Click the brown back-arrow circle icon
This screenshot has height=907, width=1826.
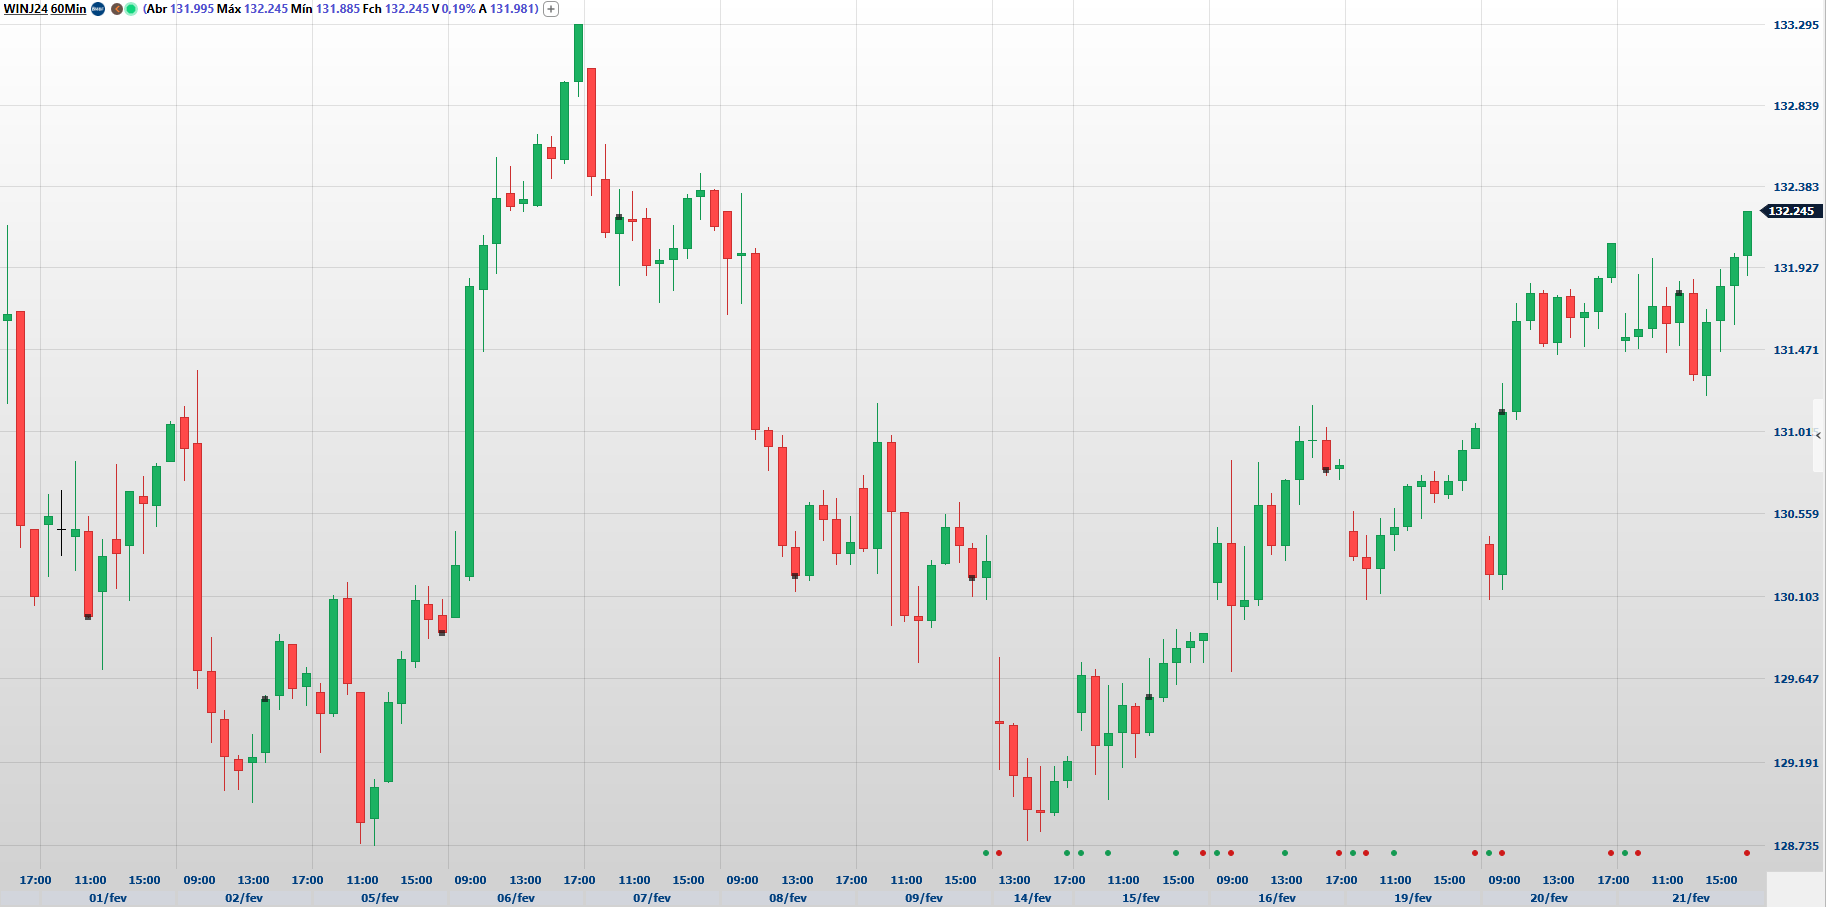[x=117, y=9]
